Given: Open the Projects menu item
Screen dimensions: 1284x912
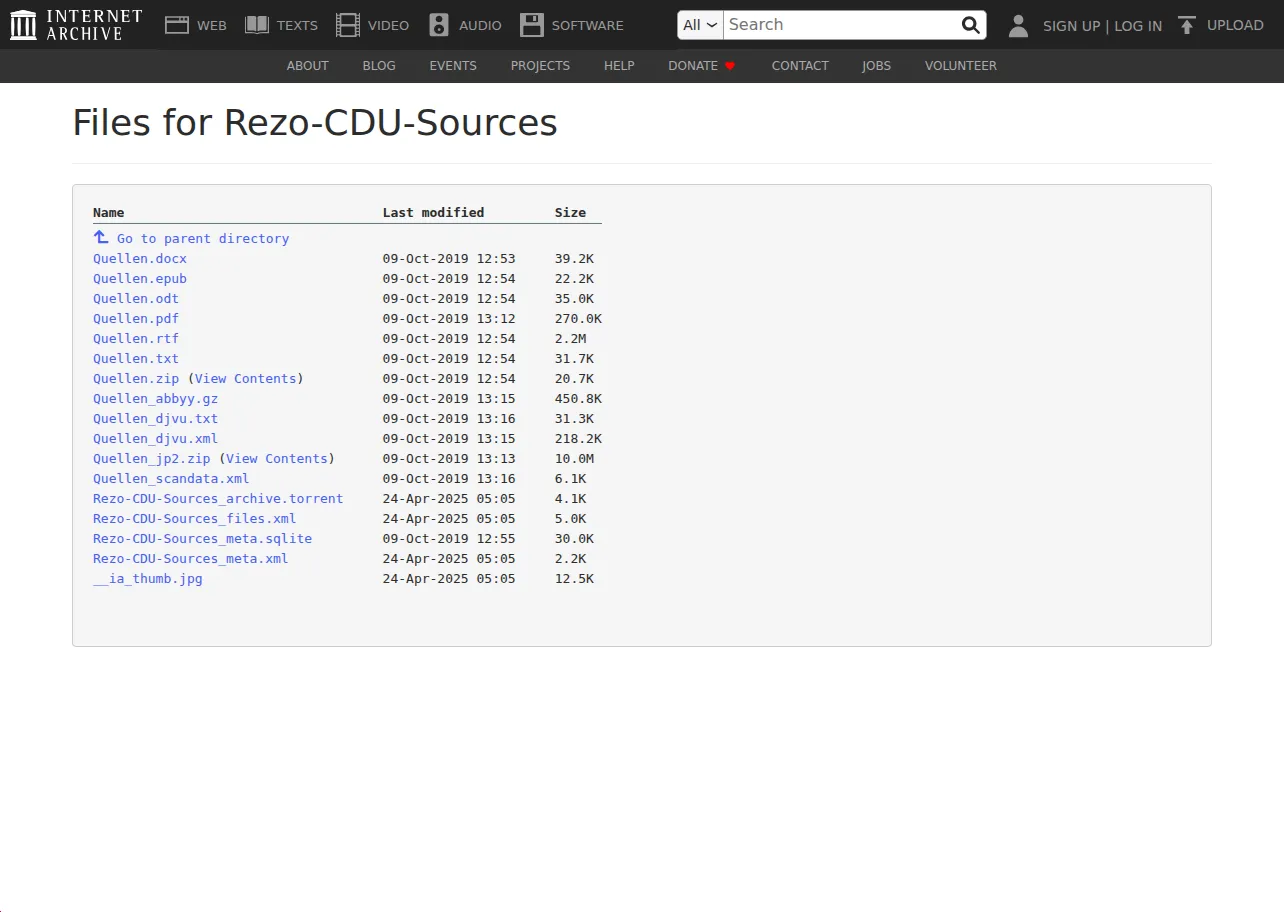Looking at the screenshot, I should tap(540, 66).
